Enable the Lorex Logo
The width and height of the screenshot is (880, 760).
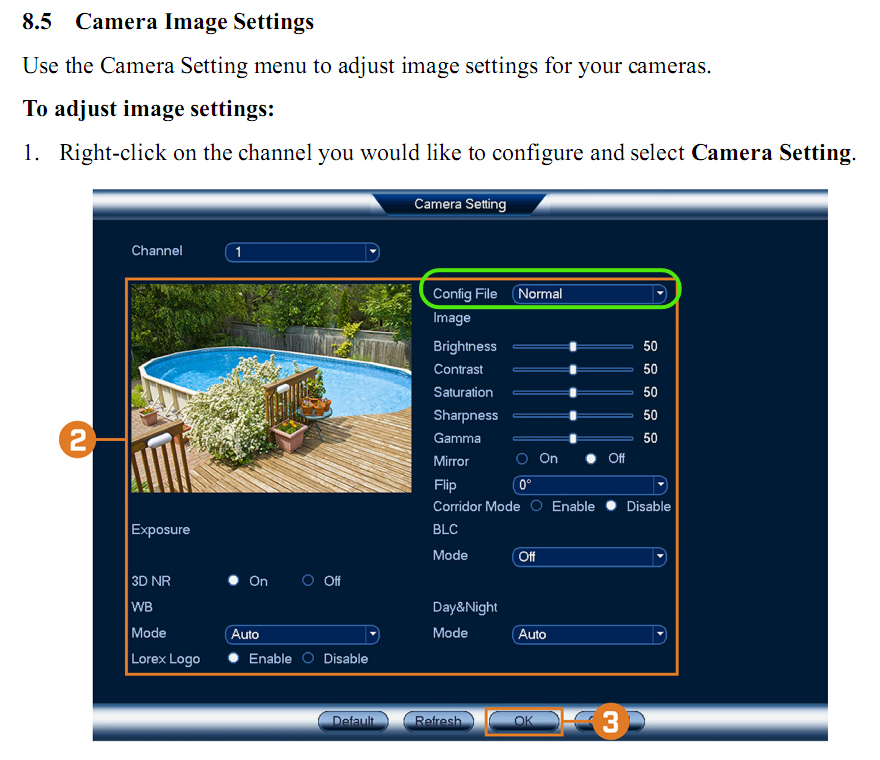point(233,658)
